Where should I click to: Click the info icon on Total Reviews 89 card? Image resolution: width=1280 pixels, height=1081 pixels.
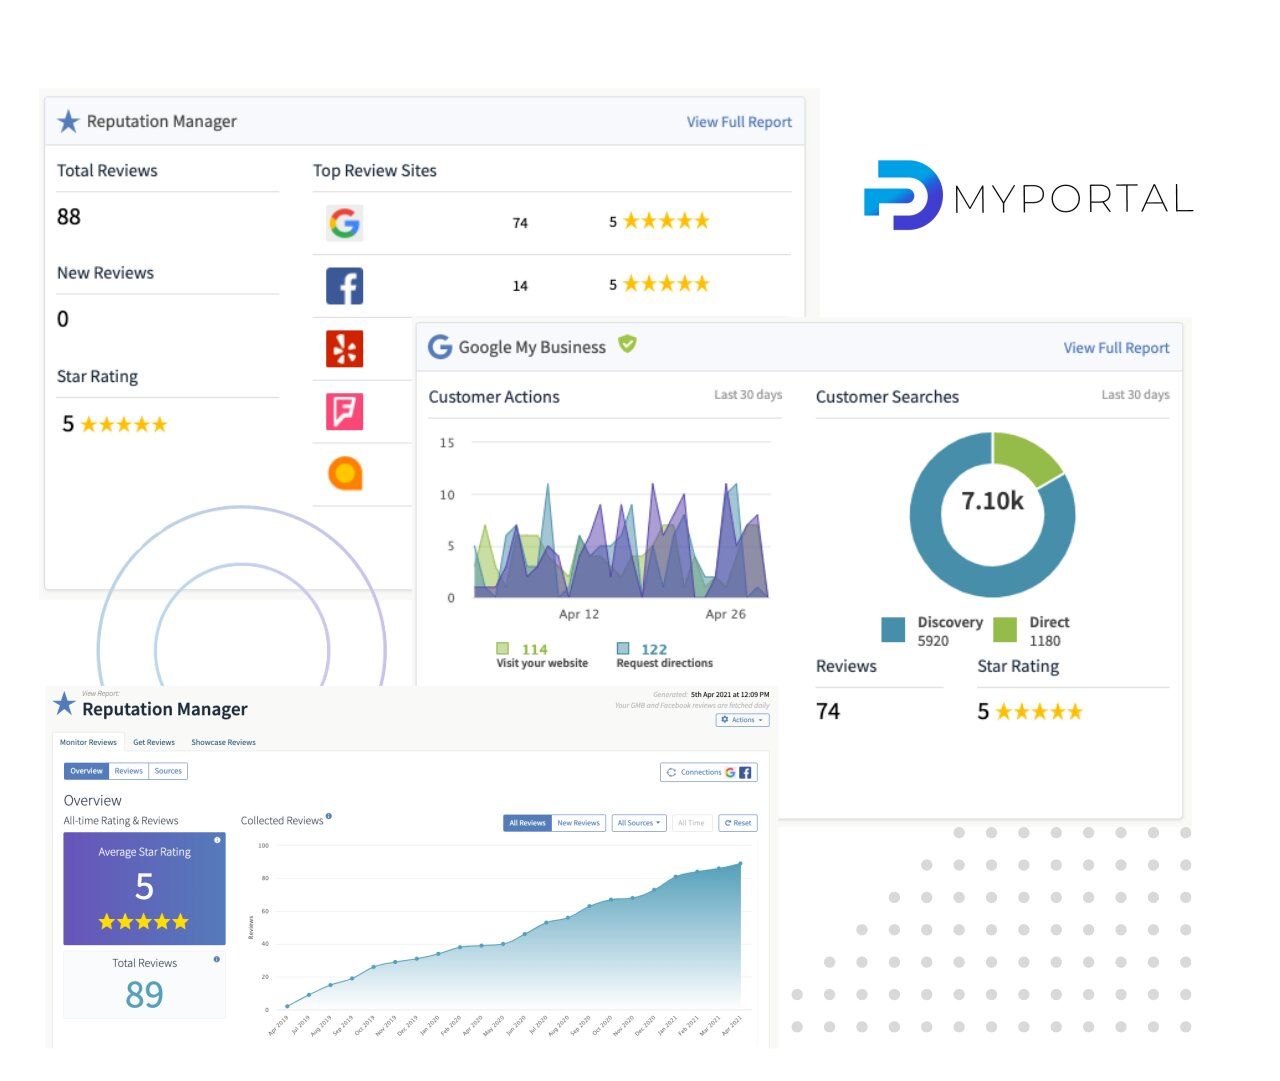point(217,959)
